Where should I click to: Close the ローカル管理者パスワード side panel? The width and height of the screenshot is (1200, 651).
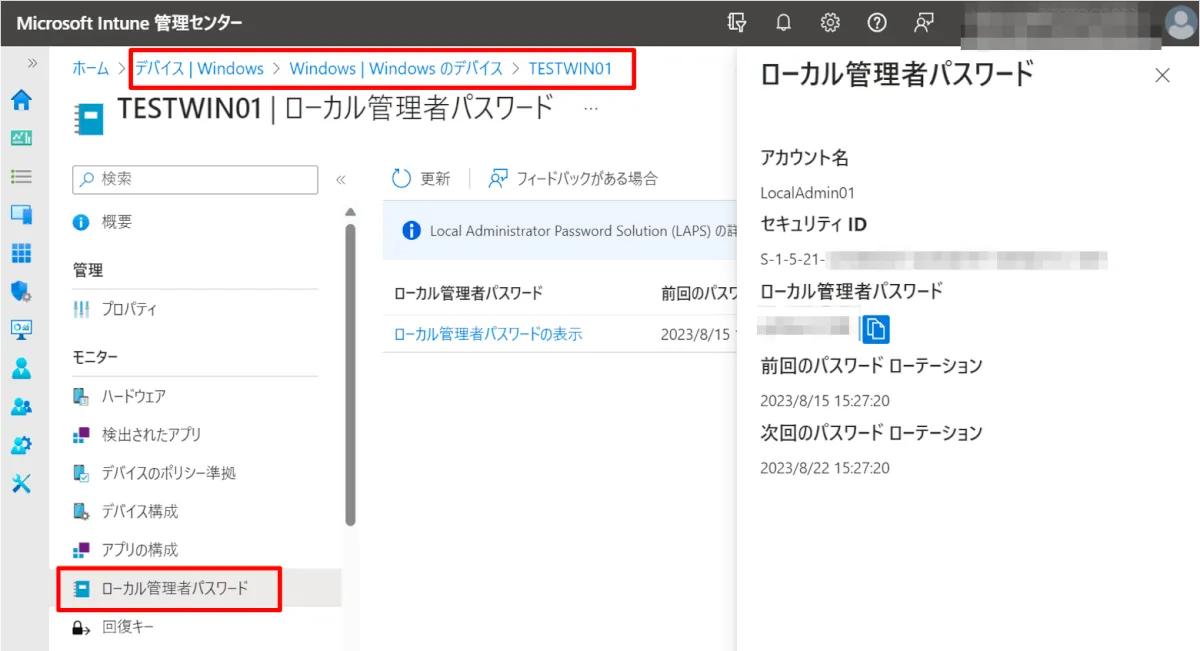(1162, 75)
